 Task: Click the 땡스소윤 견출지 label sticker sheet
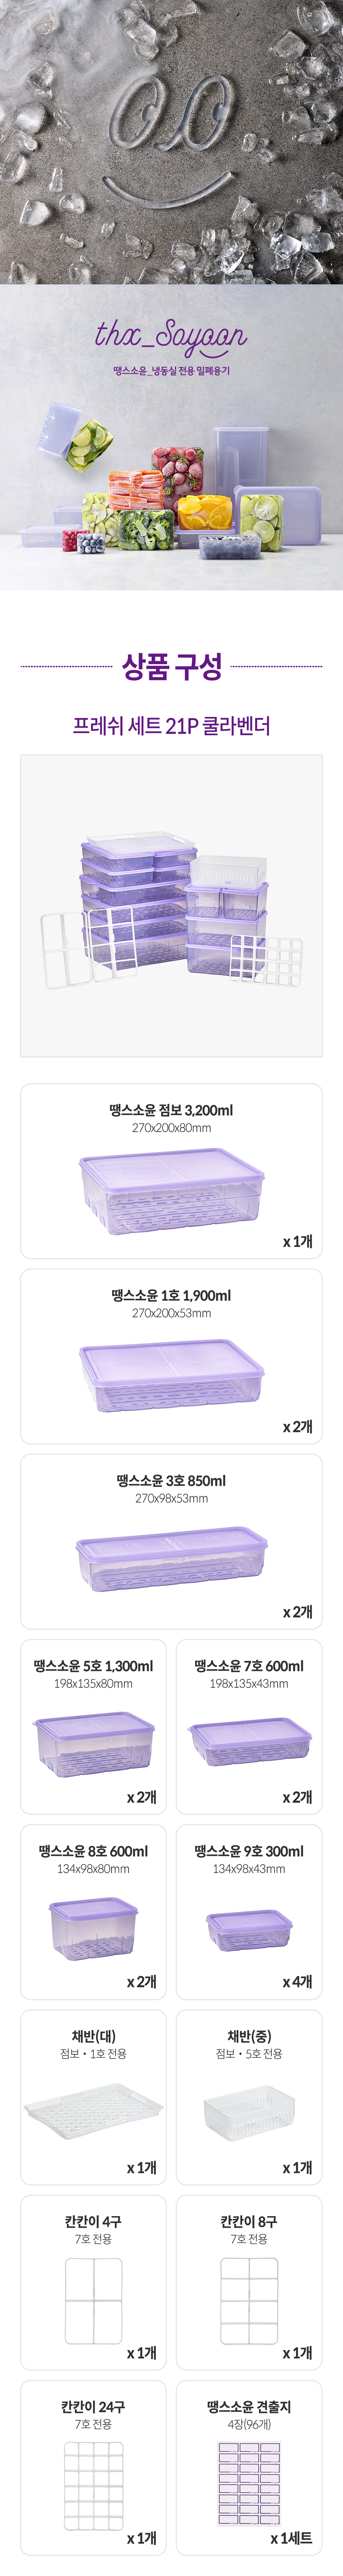(249, 2486)
